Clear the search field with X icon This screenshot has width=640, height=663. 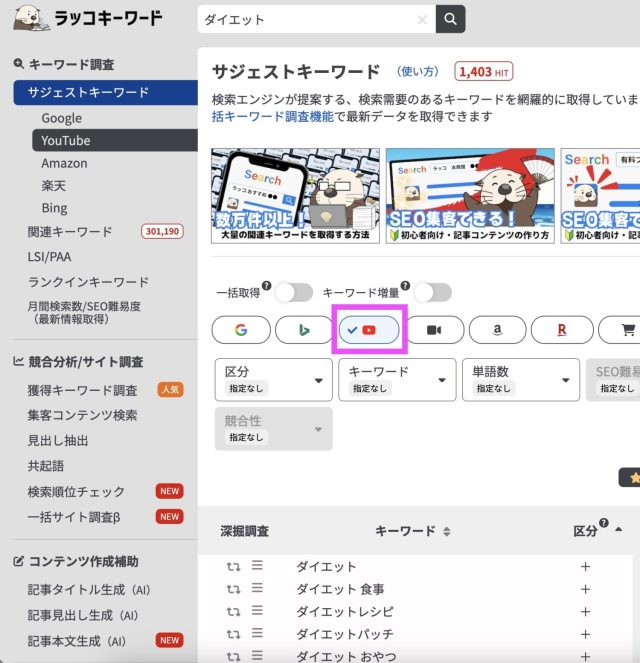coord(422,19)
